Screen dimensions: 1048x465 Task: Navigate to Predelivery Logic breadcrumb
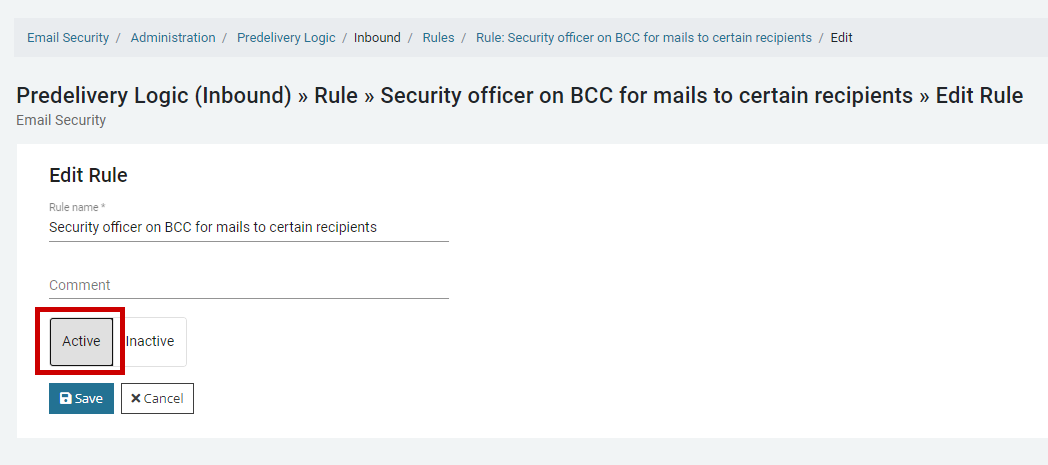(286, 38)
